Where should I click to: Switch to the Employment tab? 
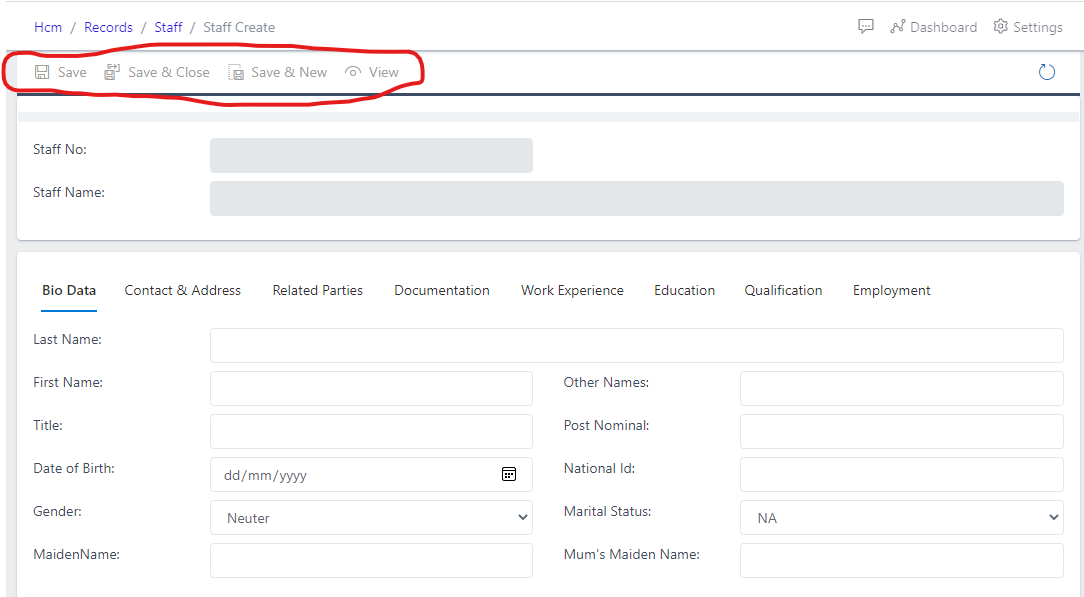click(x=891, y=290)
